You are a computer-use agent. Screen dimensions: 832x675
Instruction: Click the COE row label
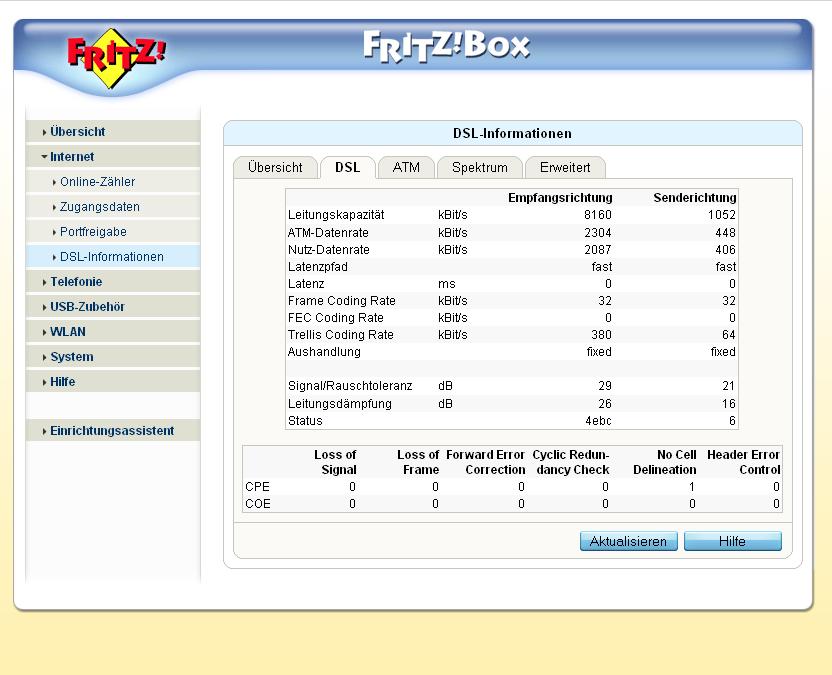(x=258, y=504)
